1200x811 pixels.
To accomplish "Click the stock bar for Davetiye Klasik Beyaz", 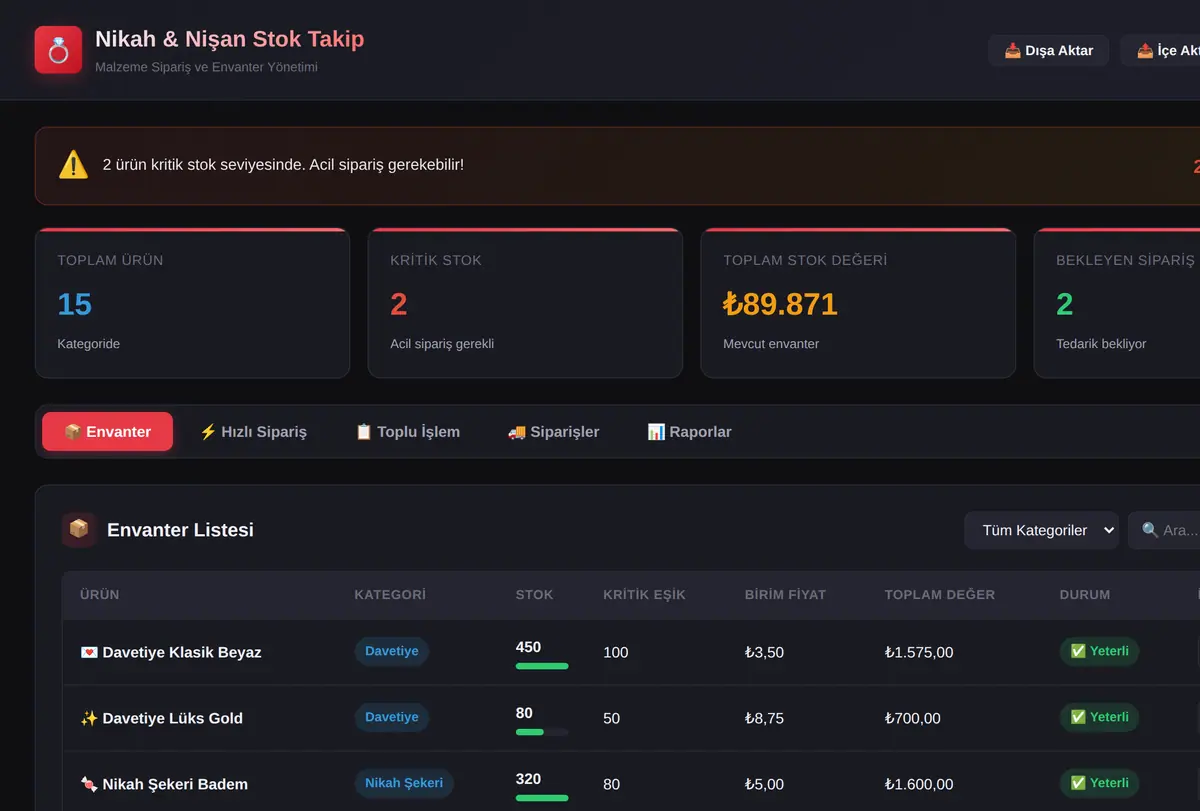I will pos(542,666).
